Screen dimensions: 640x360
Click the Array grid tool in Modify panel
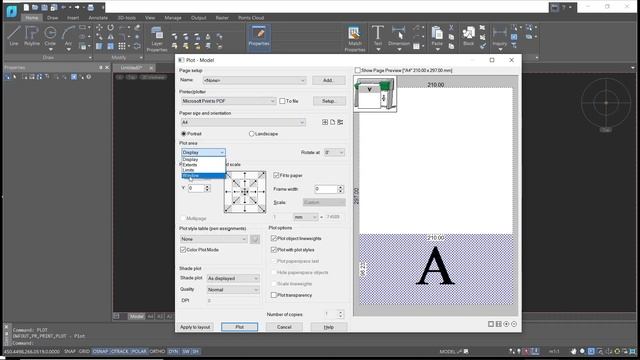pyautogui.click(x=122, y=46)
